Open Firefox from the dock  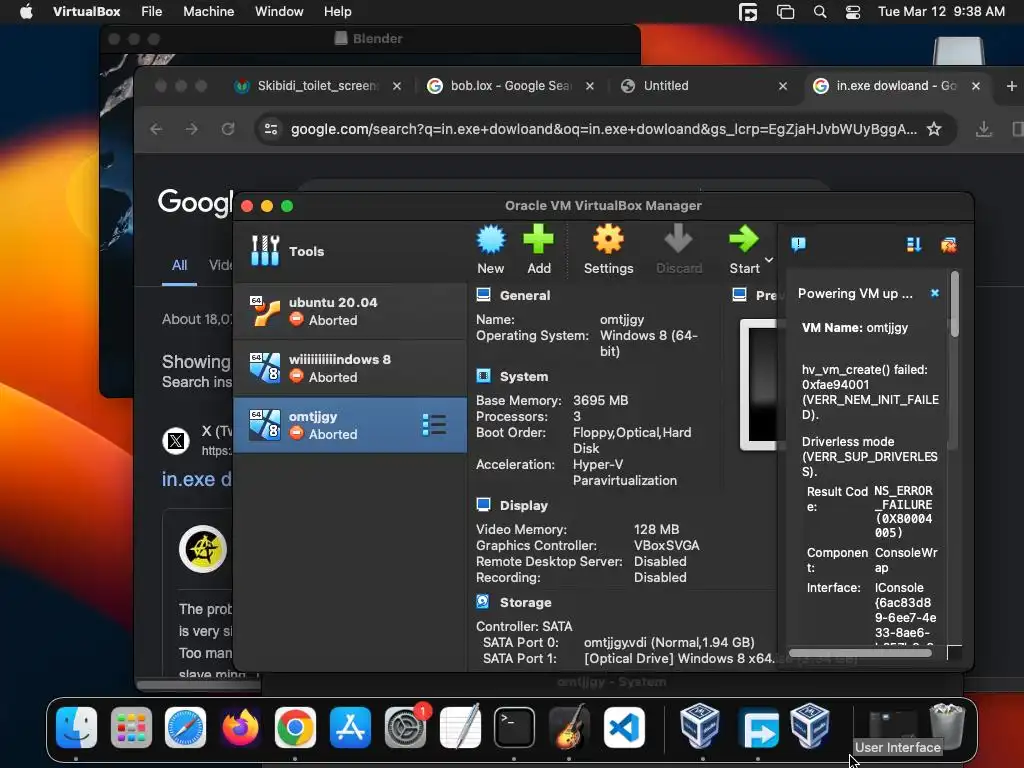point(240,727)
